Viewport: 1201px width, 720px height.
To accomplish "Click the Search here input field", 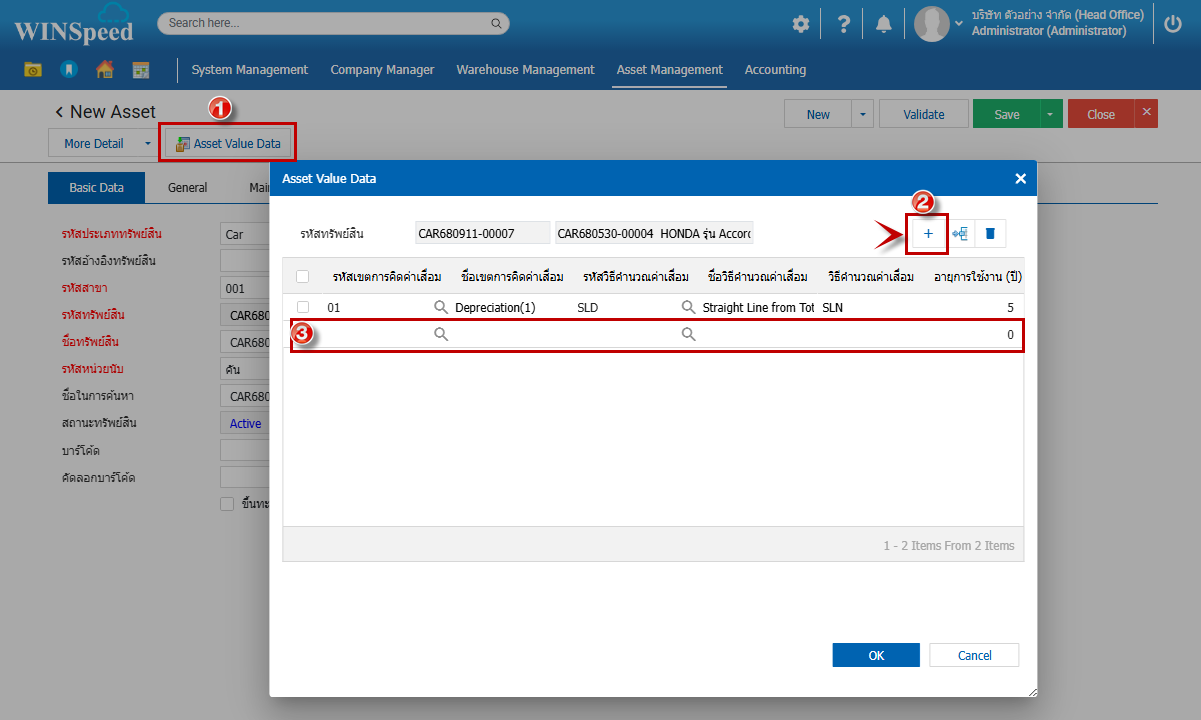I will click(325, 23).
